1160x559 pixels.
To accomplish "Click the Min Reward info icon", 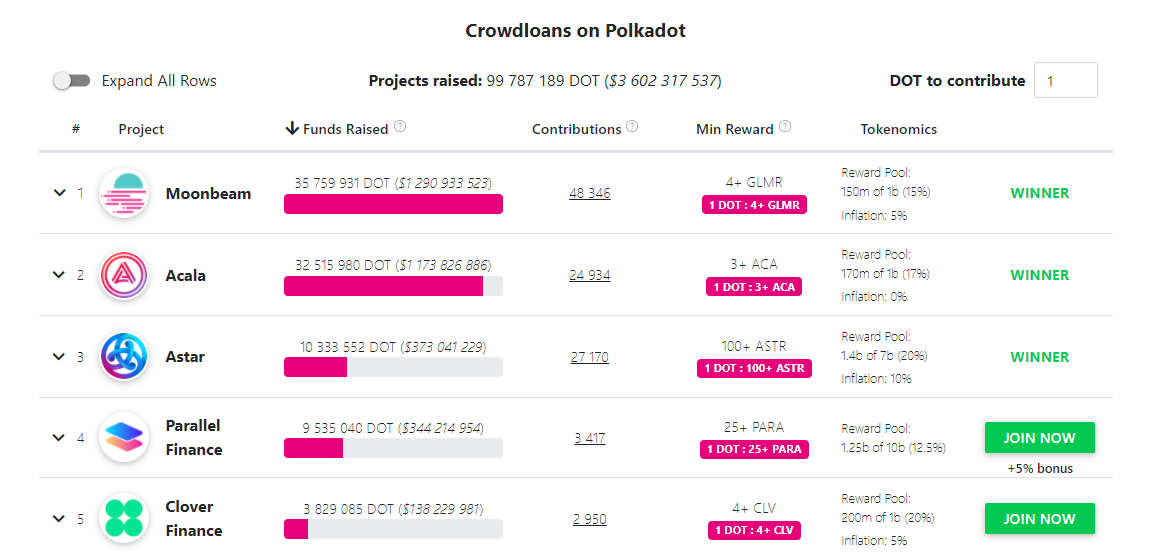I will click(x=785, y=127).
